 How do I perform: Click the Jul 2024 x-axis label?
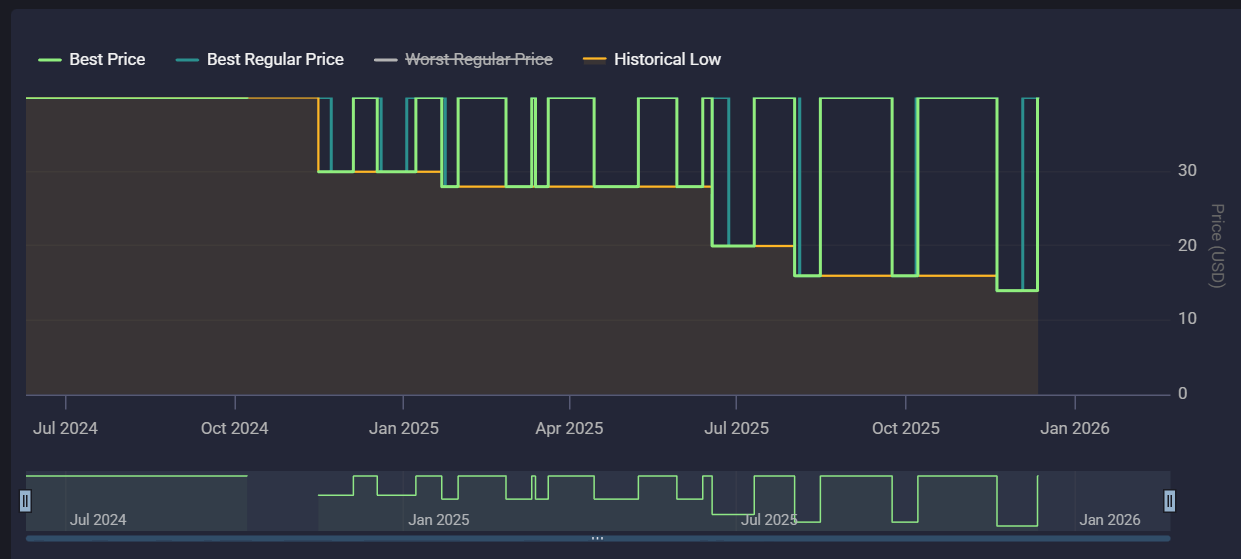(x=66, y=428)
